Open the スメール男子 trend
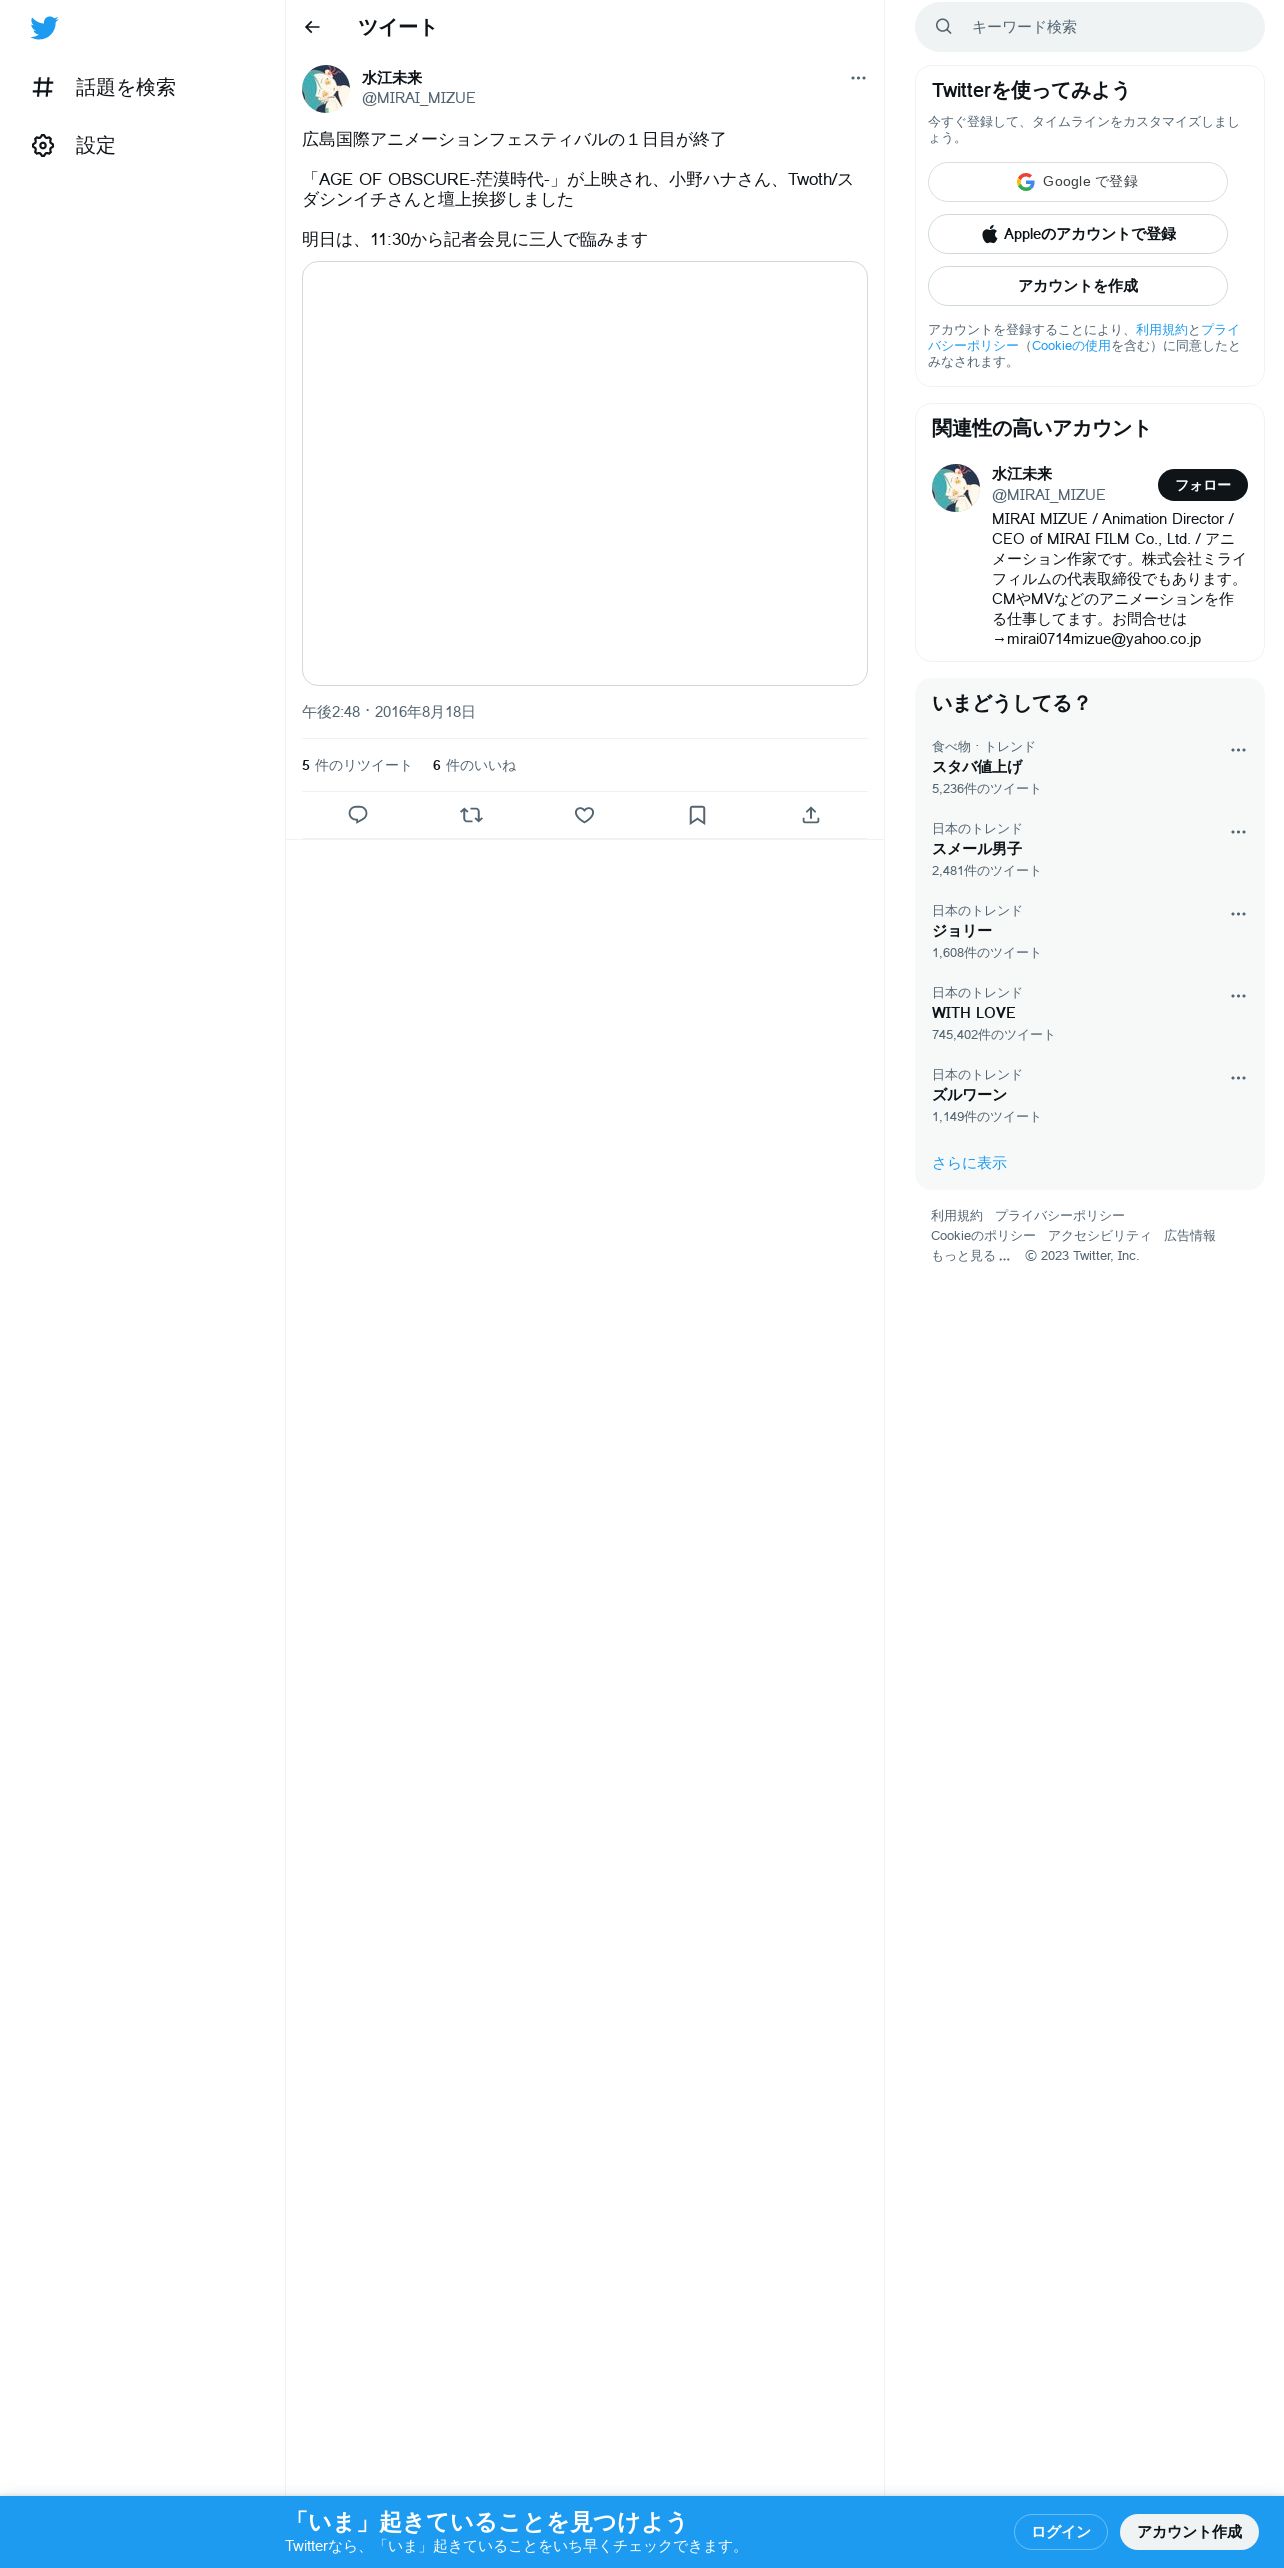 pos(1090,850)
